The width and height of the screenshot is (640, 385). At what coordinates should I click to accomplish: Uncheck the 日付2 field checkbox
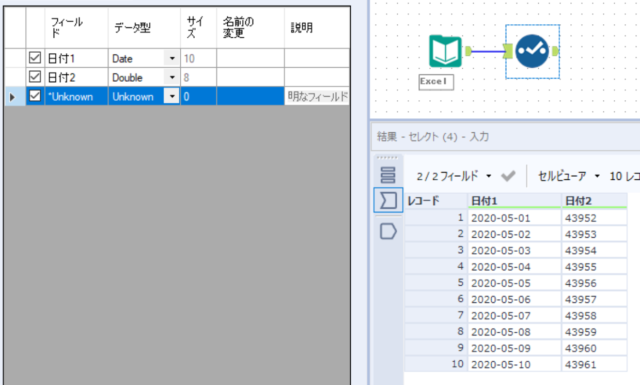point(35,77)
